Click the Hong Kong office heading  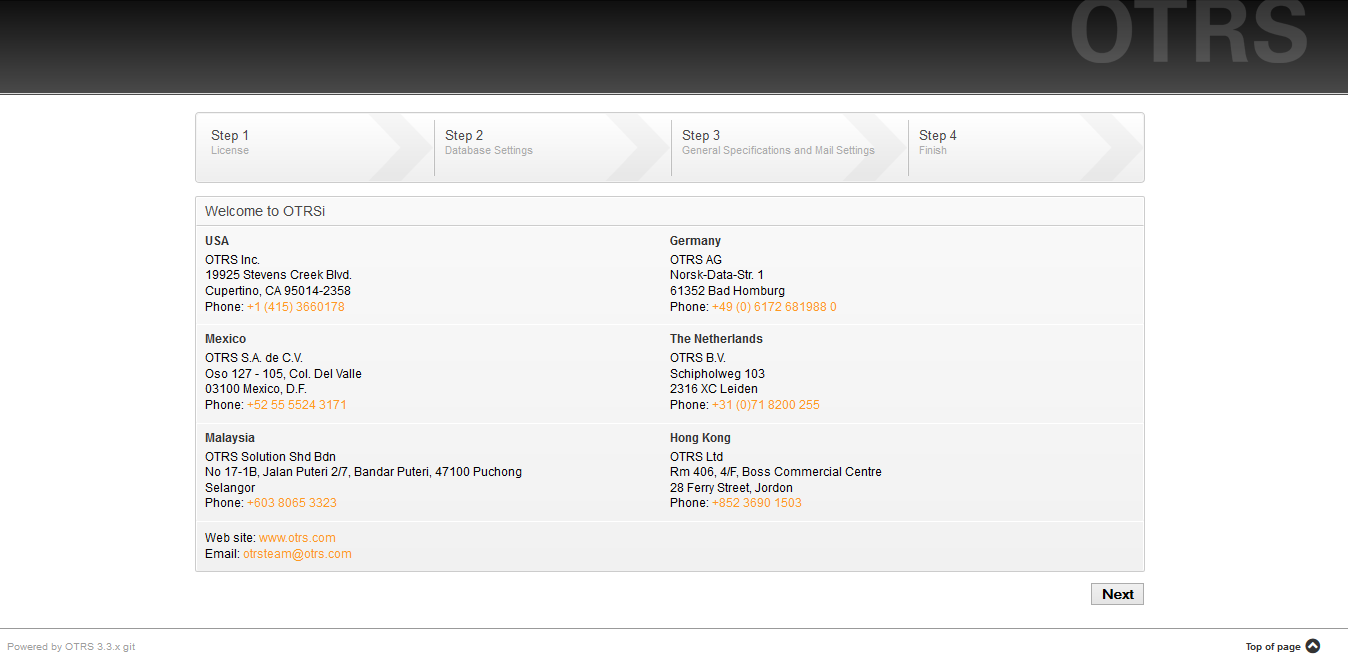[700, 438]
